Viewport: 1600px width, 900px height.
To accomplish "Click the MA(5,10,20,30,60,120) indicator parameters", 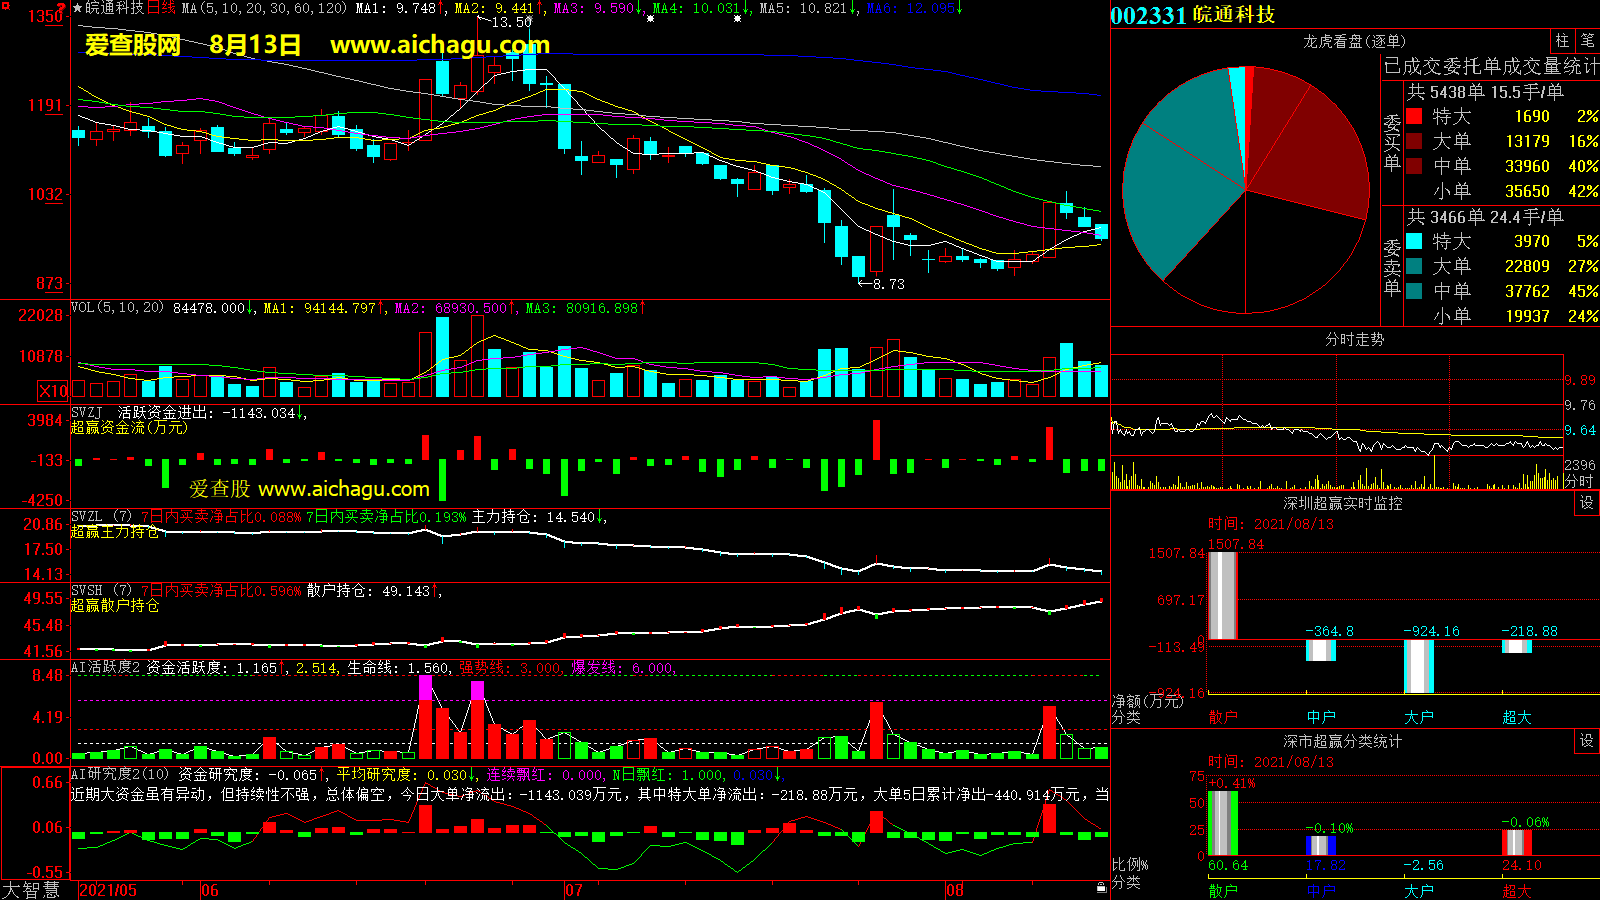I will (x=264, y=8).
